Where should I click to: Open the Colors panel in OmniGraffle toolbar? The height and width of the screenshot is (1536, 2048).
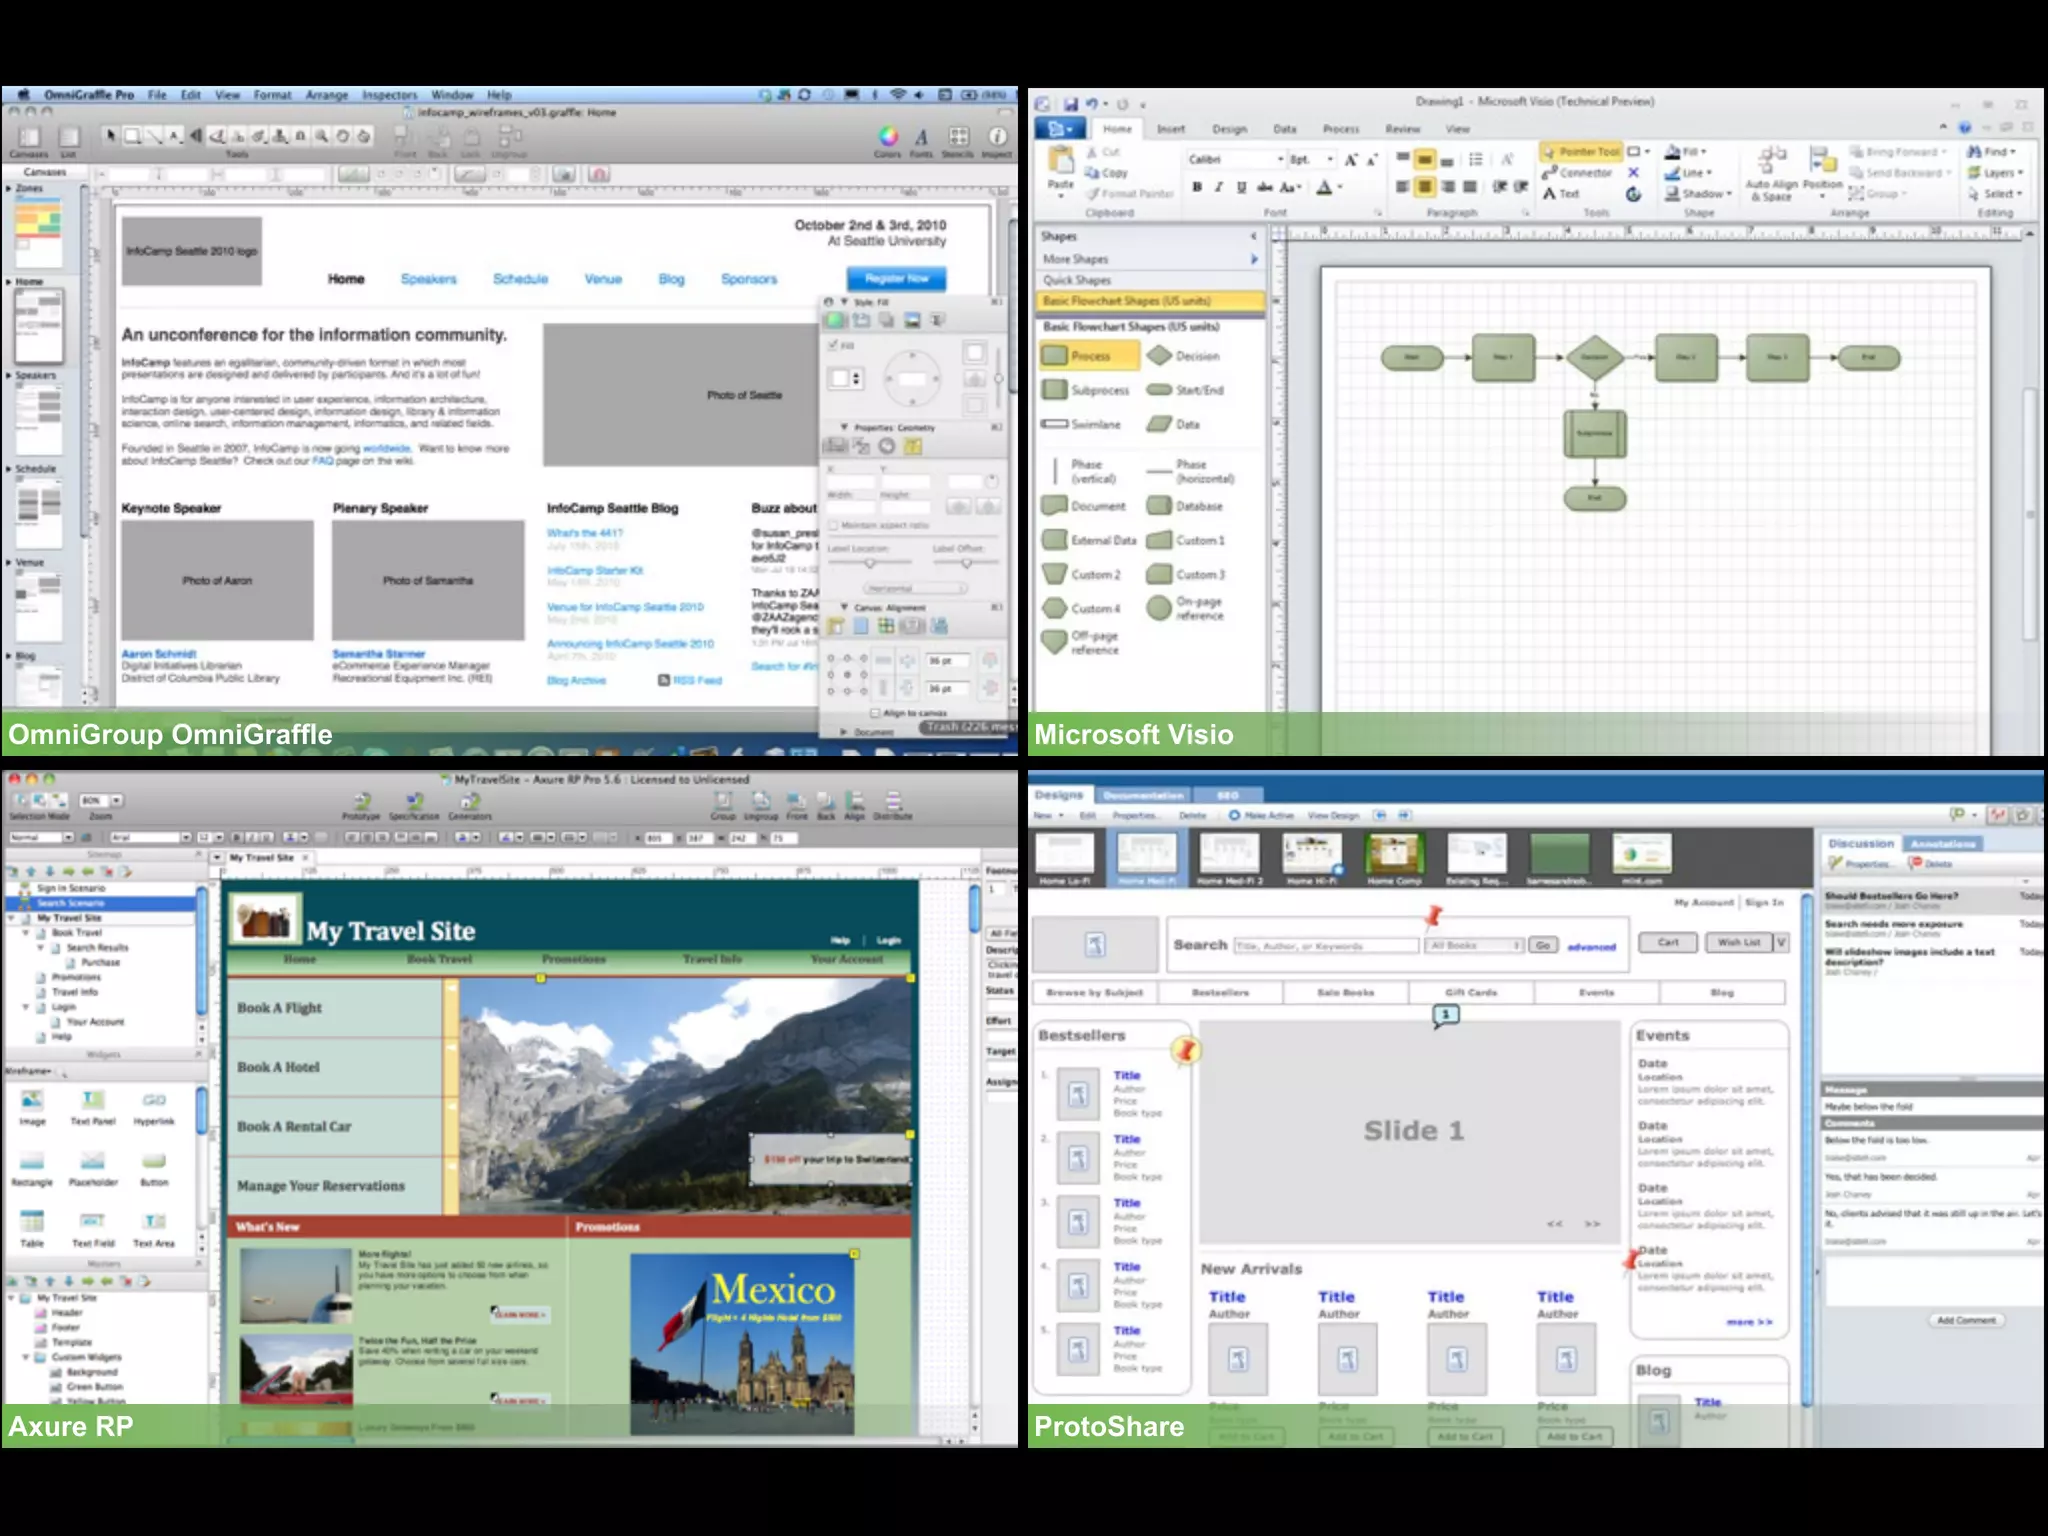tap(887, 140)
